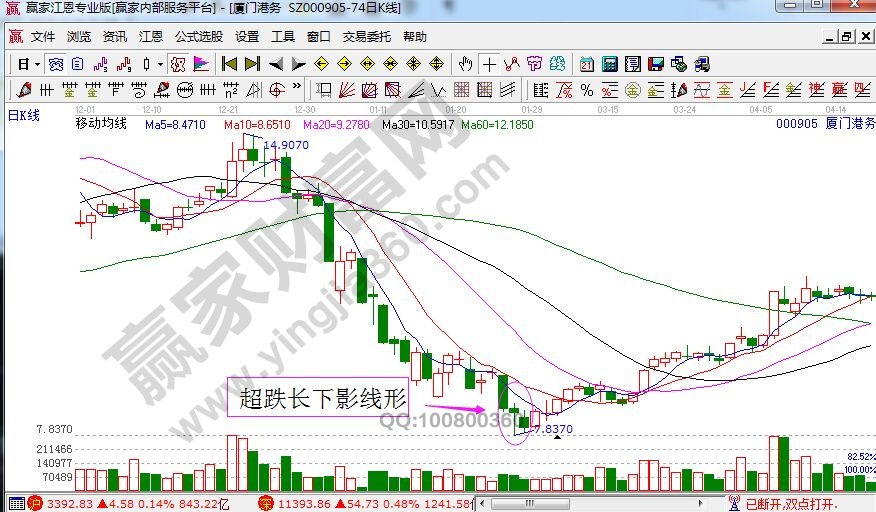Click the red floppy disk save icon
The height and width of the screenshot is (512, 876).
(656, 64)
